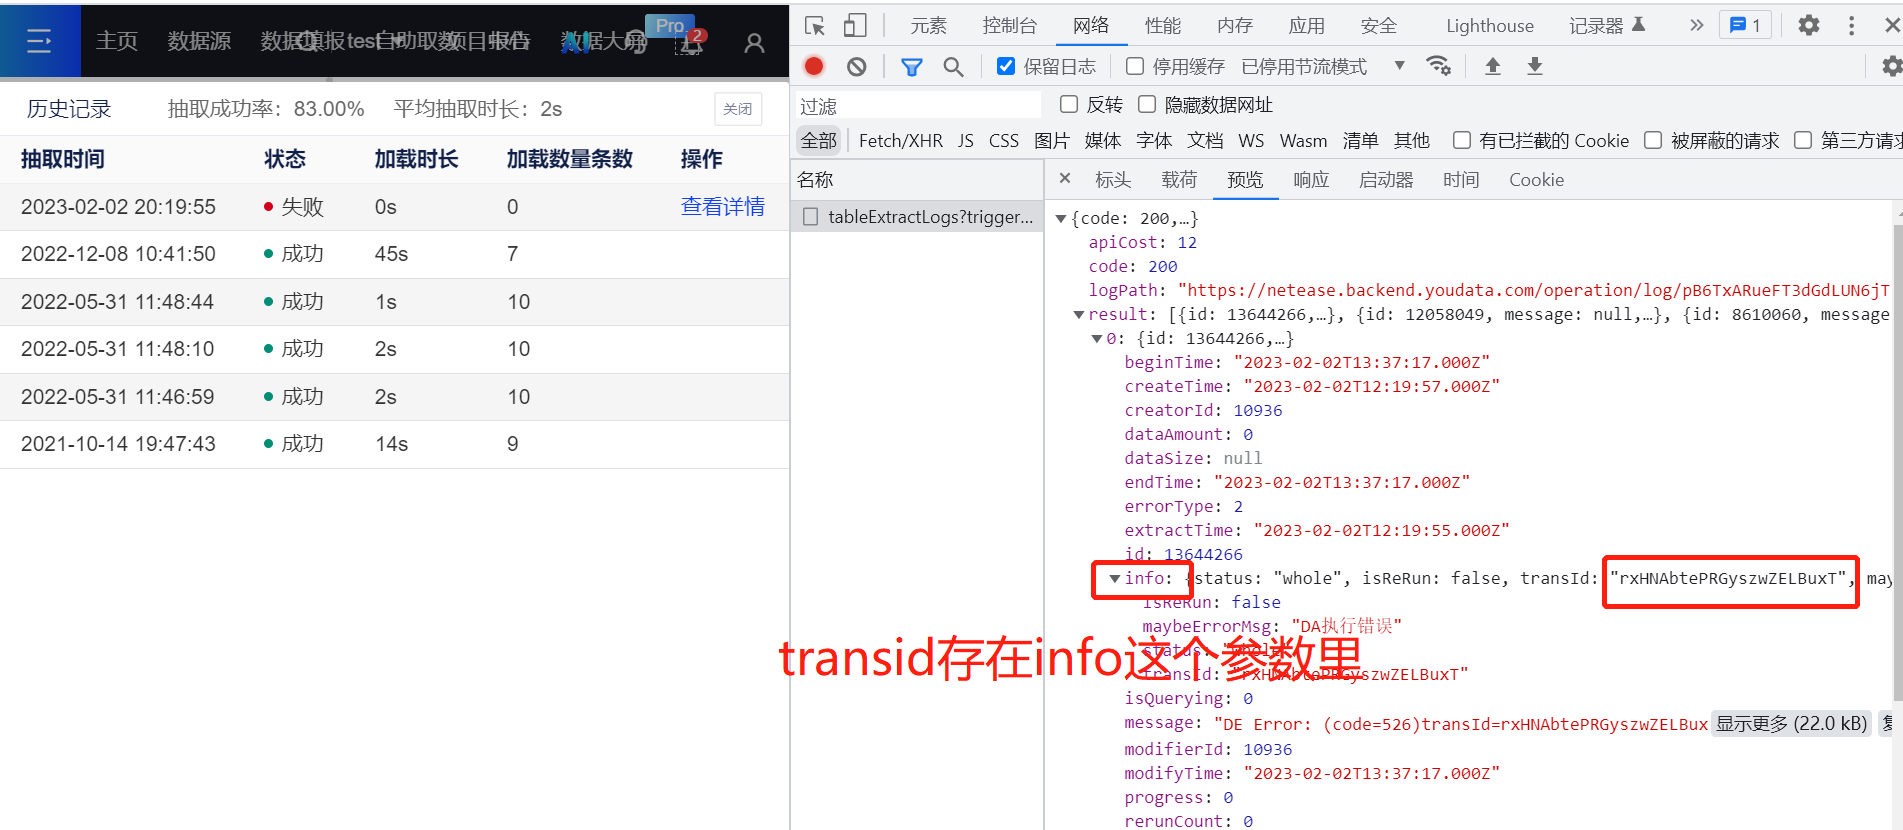Open the 载荷 request tab
1903x830 pixels.
click(x=1179, y=179)
